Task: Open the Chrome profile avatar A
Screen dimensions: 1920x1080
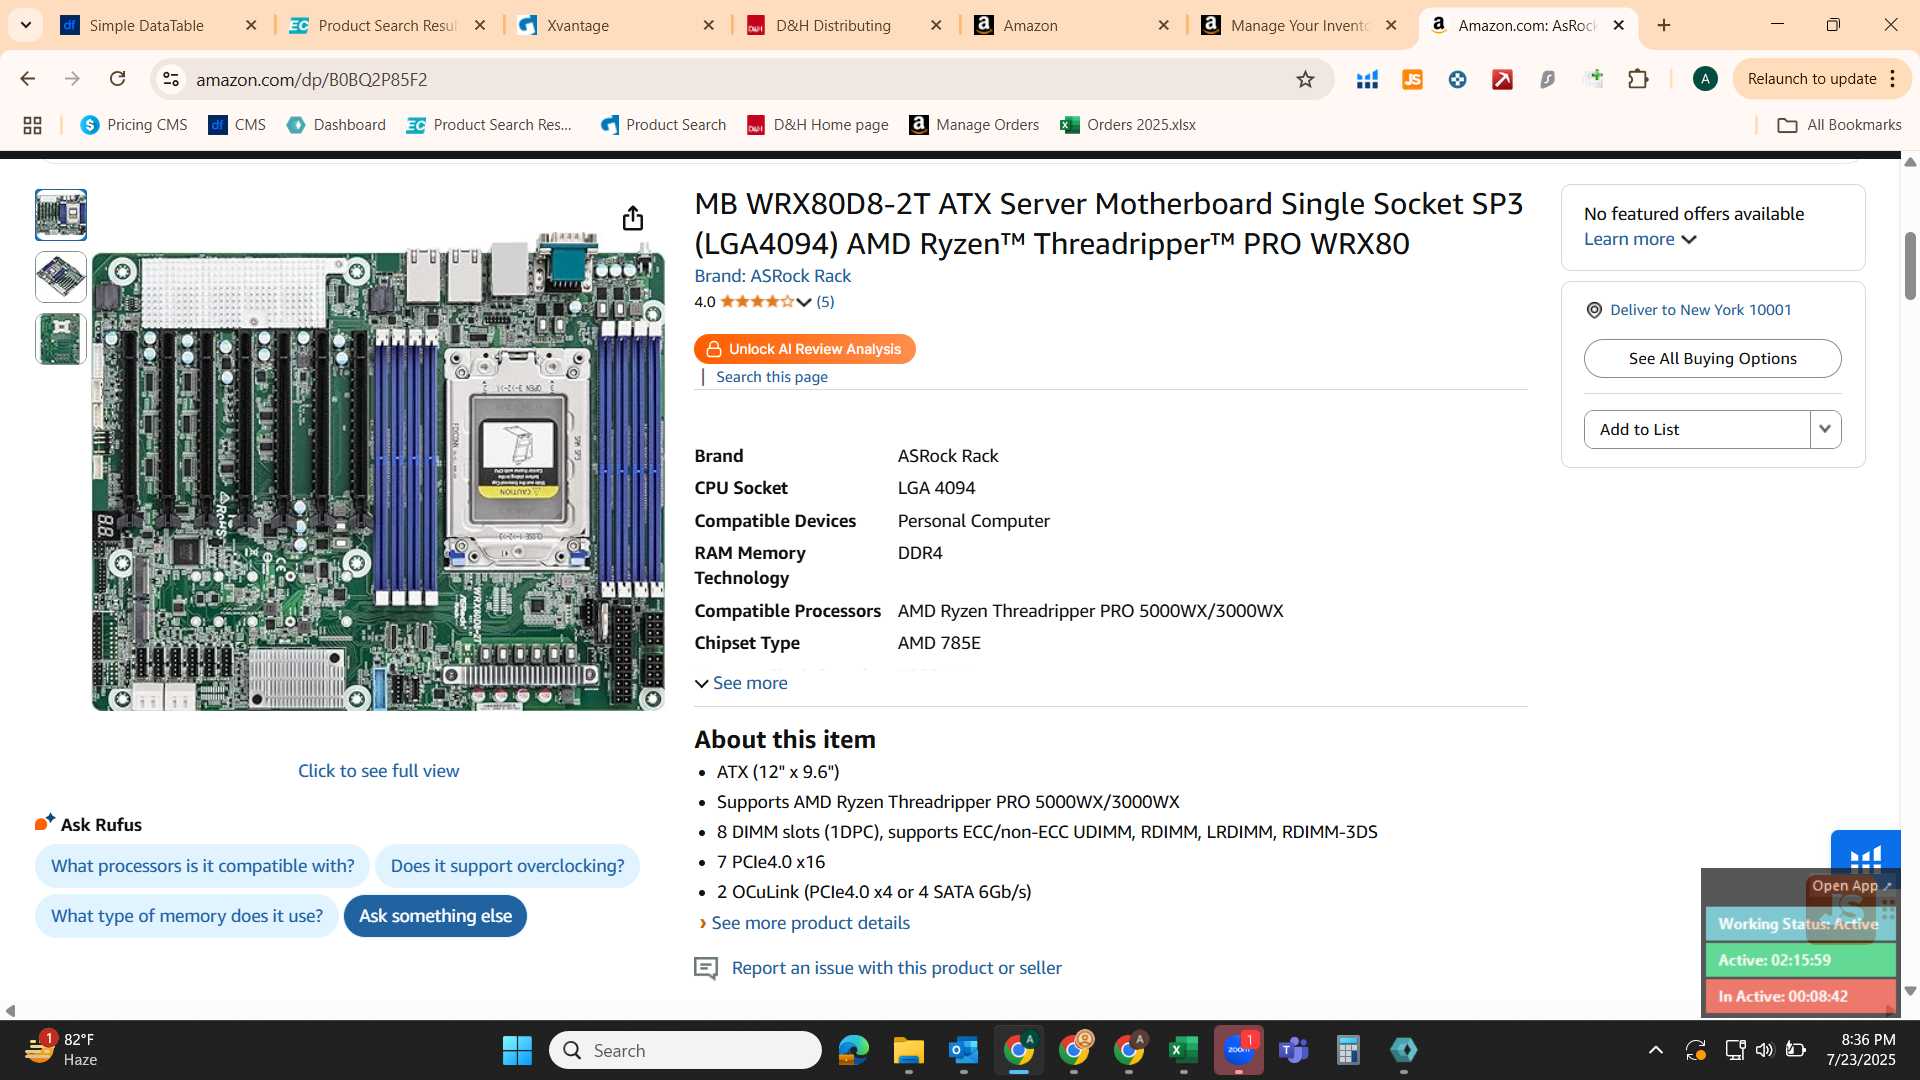Action: [x=1705, y=79]
